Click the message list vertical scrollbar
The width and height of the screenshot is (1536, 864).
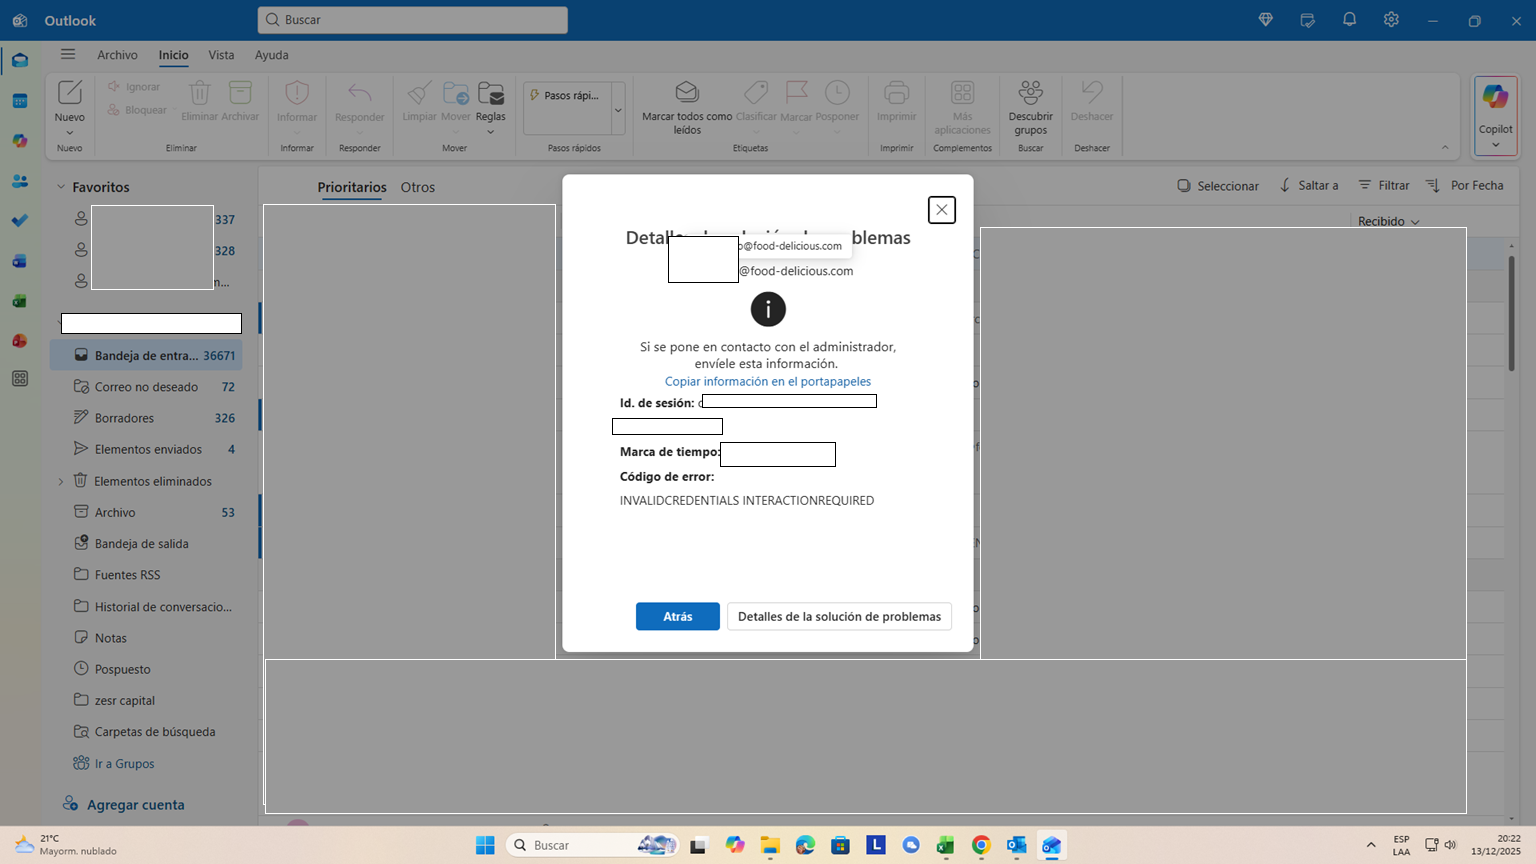1511,312
